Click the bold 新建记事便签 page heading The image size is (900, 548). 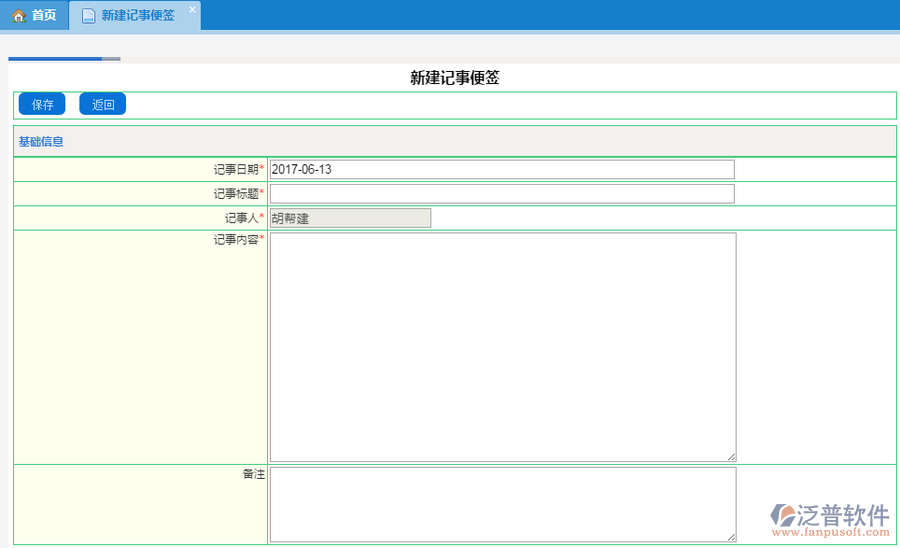coord(454,78)
